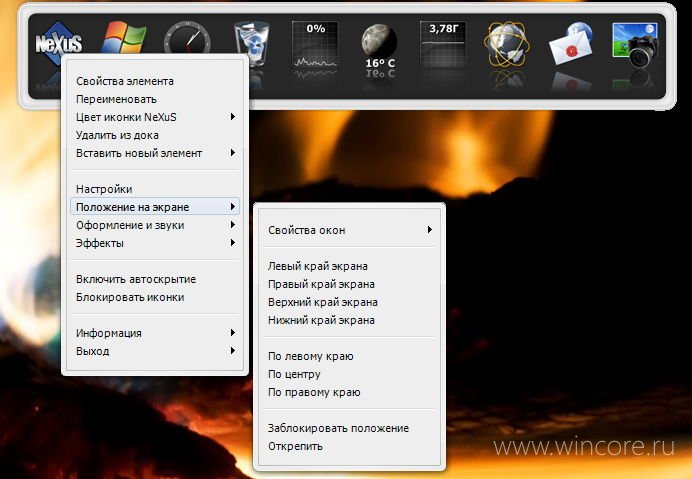Expand Свойства окон submenu
This screenshot has width=692, height=479.
(x=350, y=230)
